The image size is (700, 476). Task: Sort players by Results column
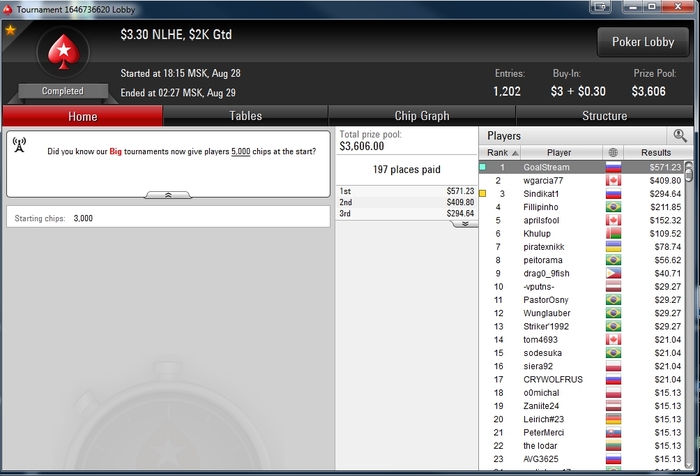(x=656, y=152)
